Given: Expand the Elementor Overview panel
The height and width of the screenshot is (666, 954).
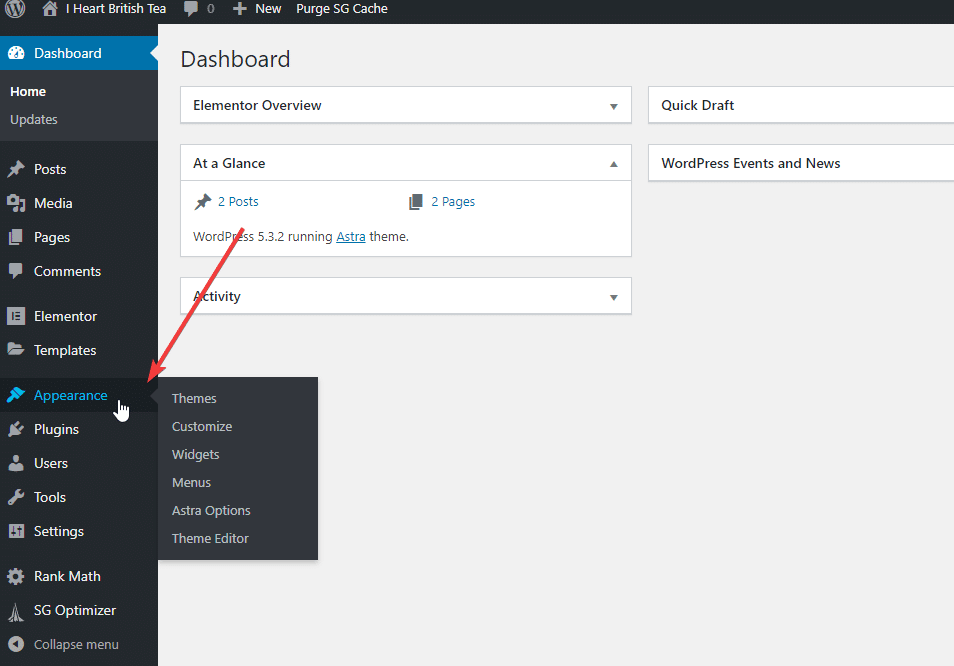Looking at the screenshot, I should (613, 106).
